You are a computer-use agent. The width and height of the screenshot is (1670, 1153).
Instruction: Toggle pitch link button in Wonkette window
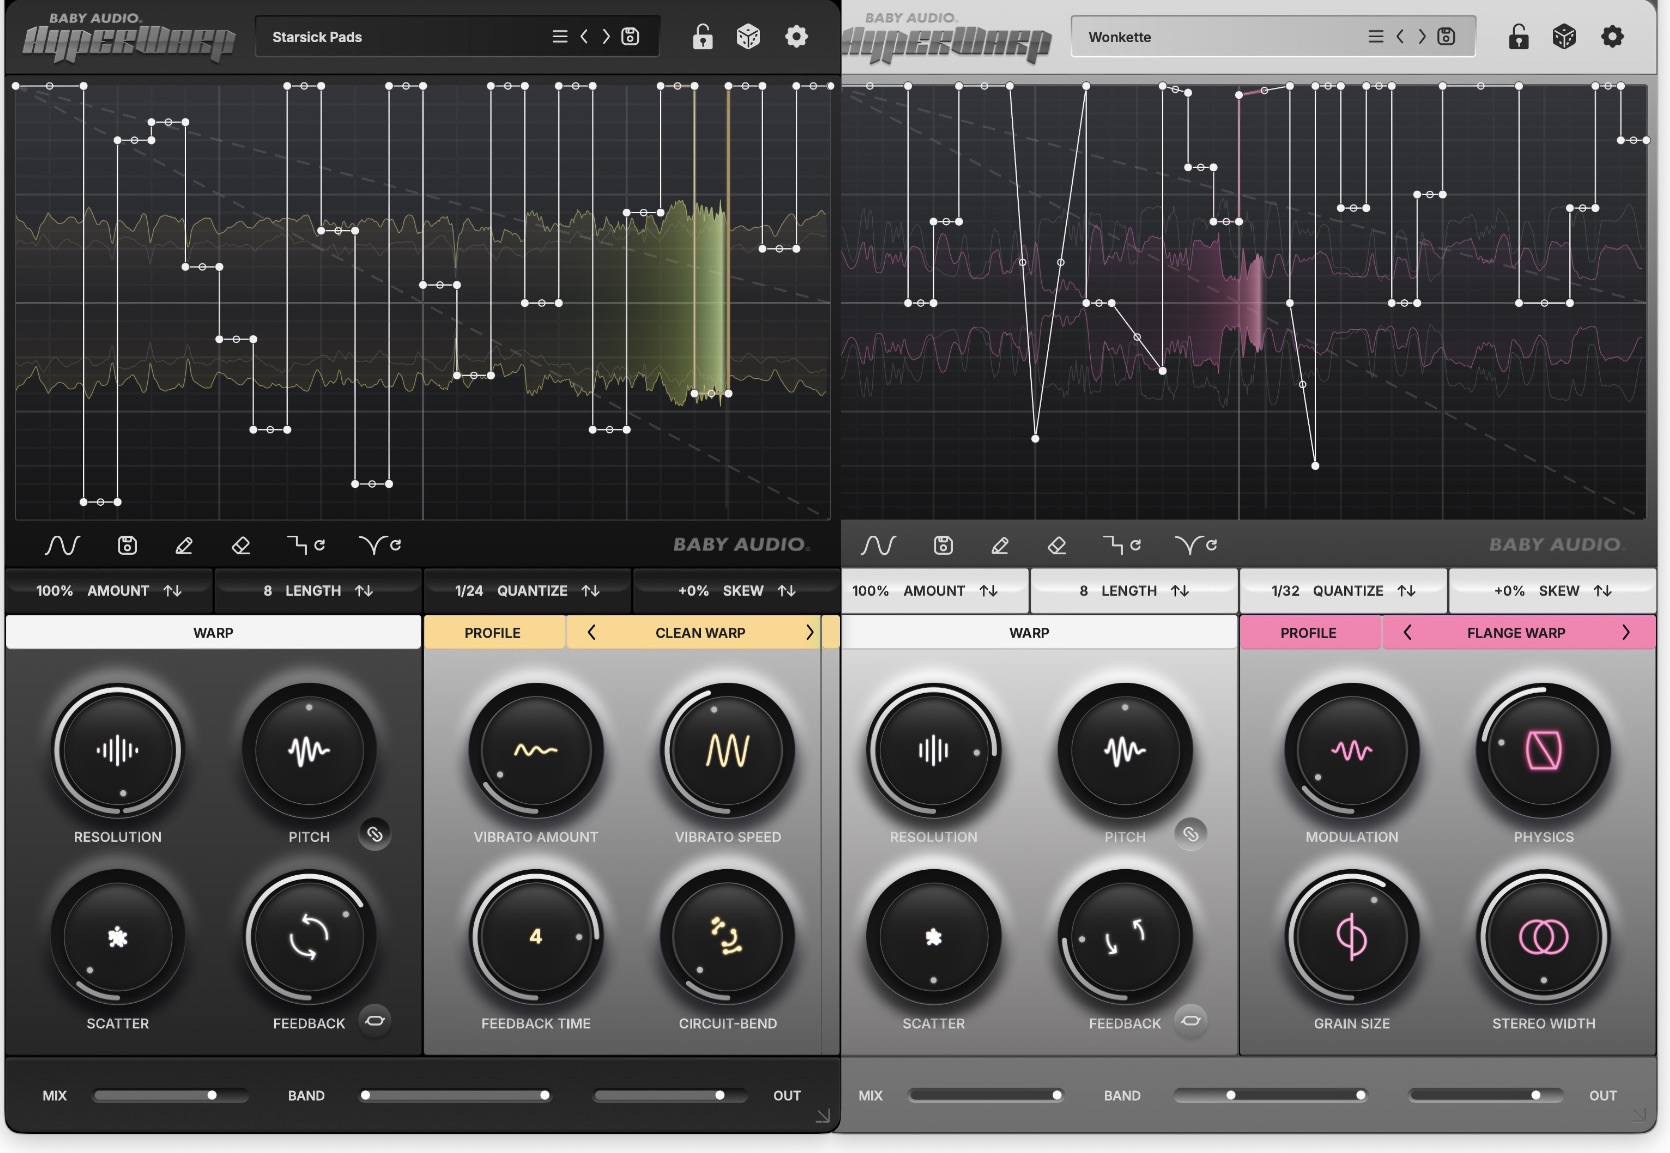[x=1190, y=834]
